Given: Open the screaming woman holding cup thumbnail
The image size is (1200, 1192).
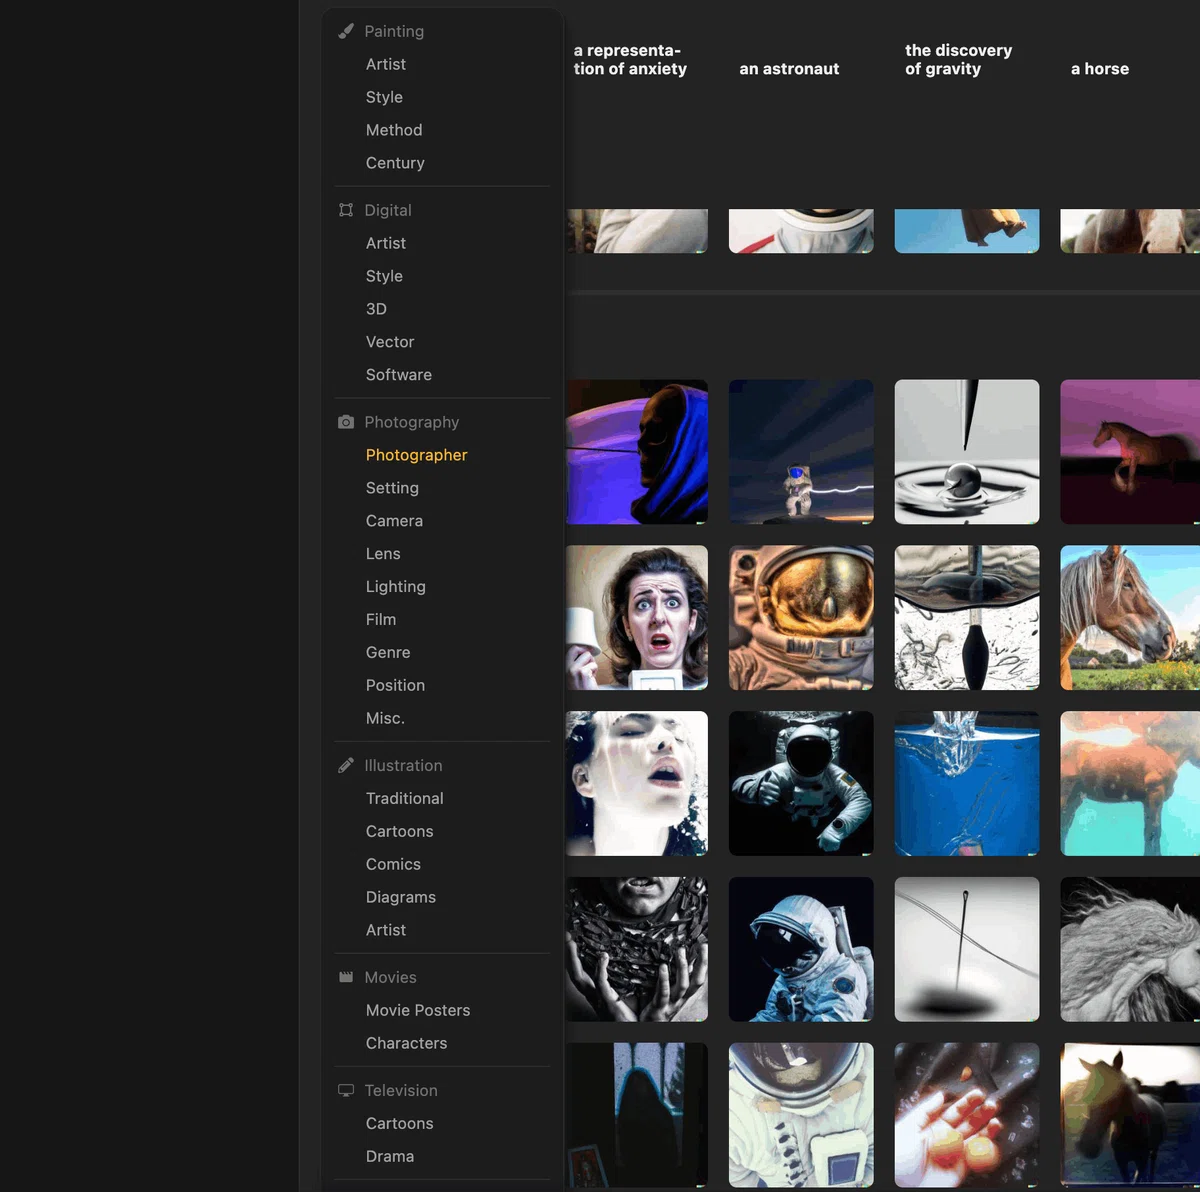Looking at the screenshot, I should (636, 618).
